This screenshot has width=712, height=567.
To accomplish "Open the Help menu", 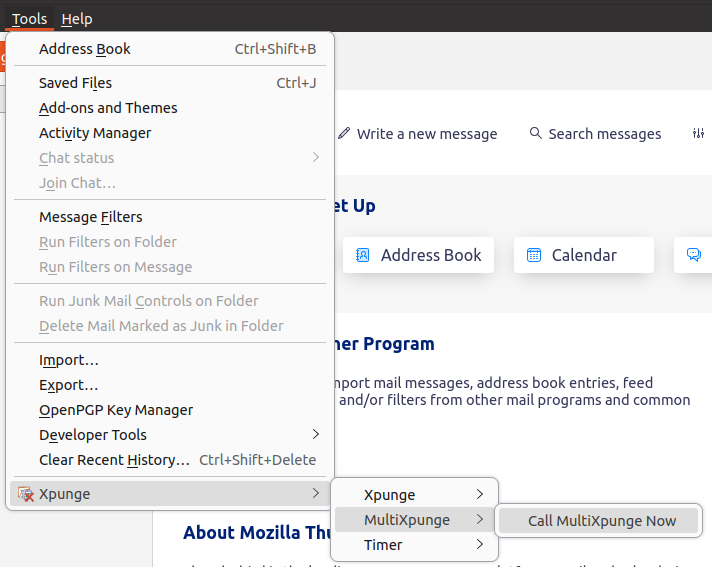I will tap(77, 19).
